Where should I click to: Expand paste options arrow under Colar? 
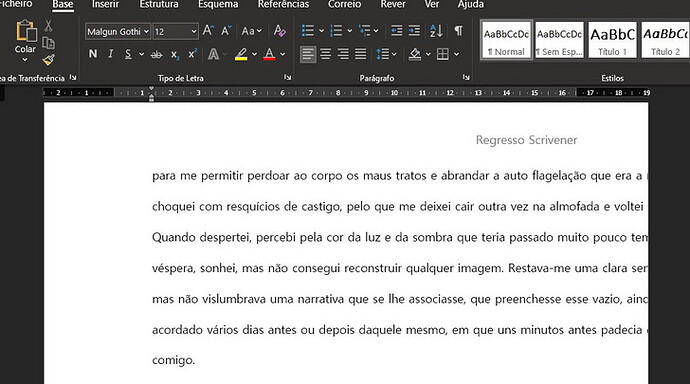(x=25, y=60)
